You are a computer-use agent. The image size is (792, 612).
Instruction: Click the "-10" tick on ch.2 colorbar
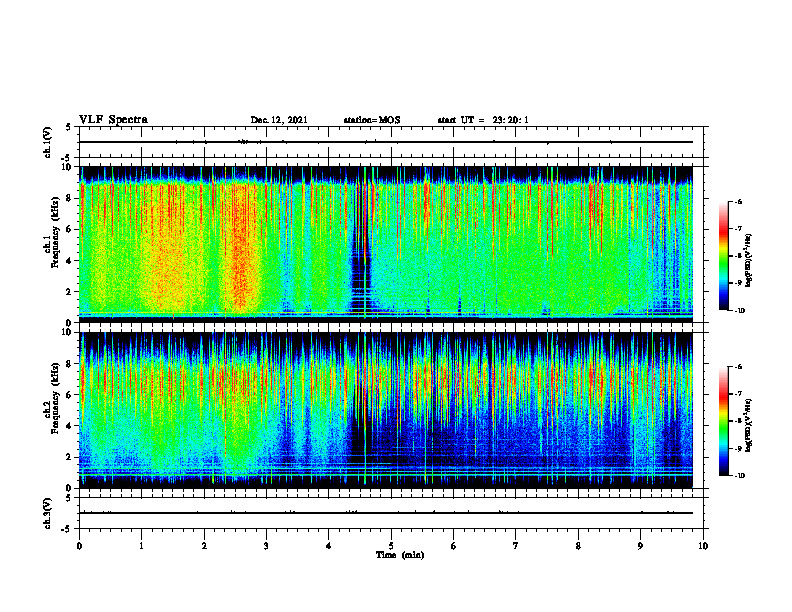coord(738,476)
